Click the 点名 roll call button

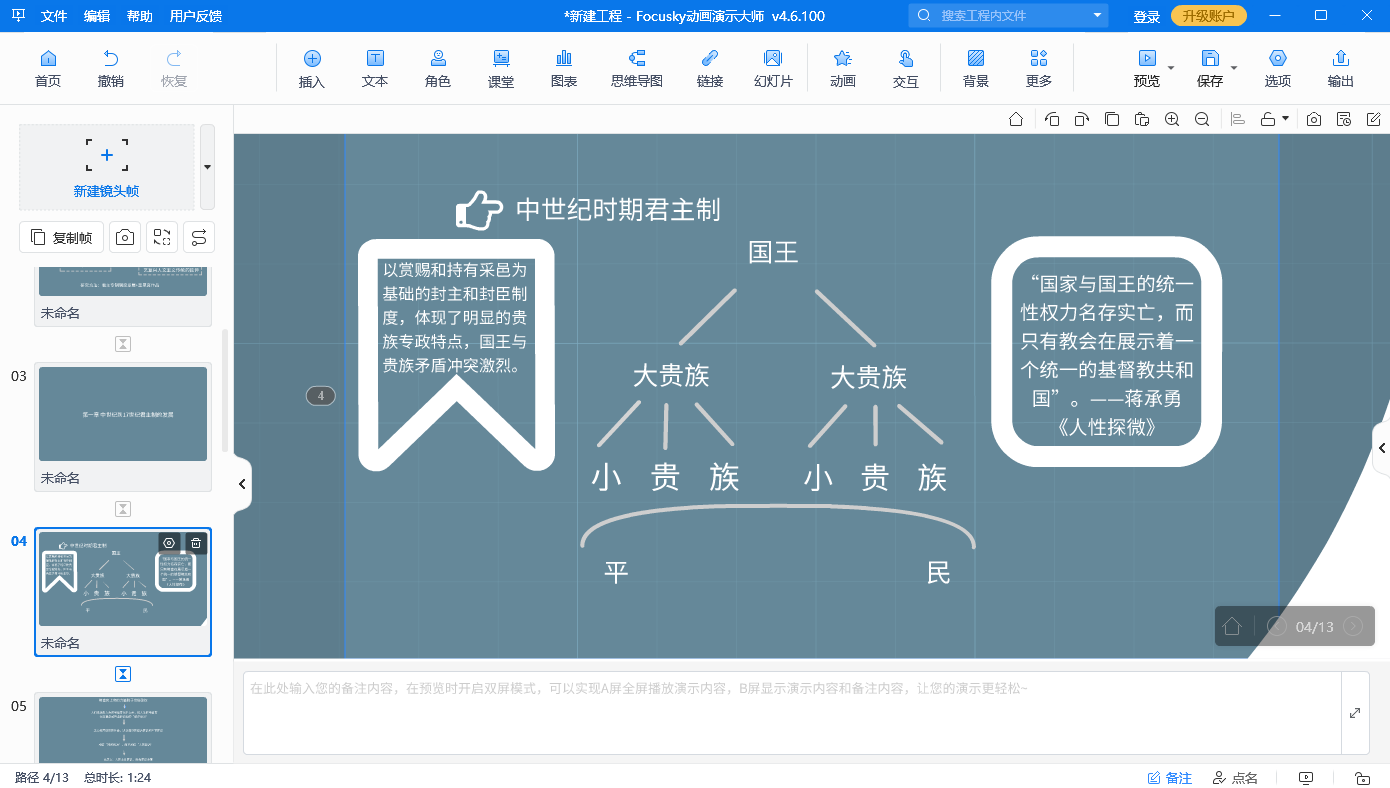pyautogui.click(x=1235, y=777)
